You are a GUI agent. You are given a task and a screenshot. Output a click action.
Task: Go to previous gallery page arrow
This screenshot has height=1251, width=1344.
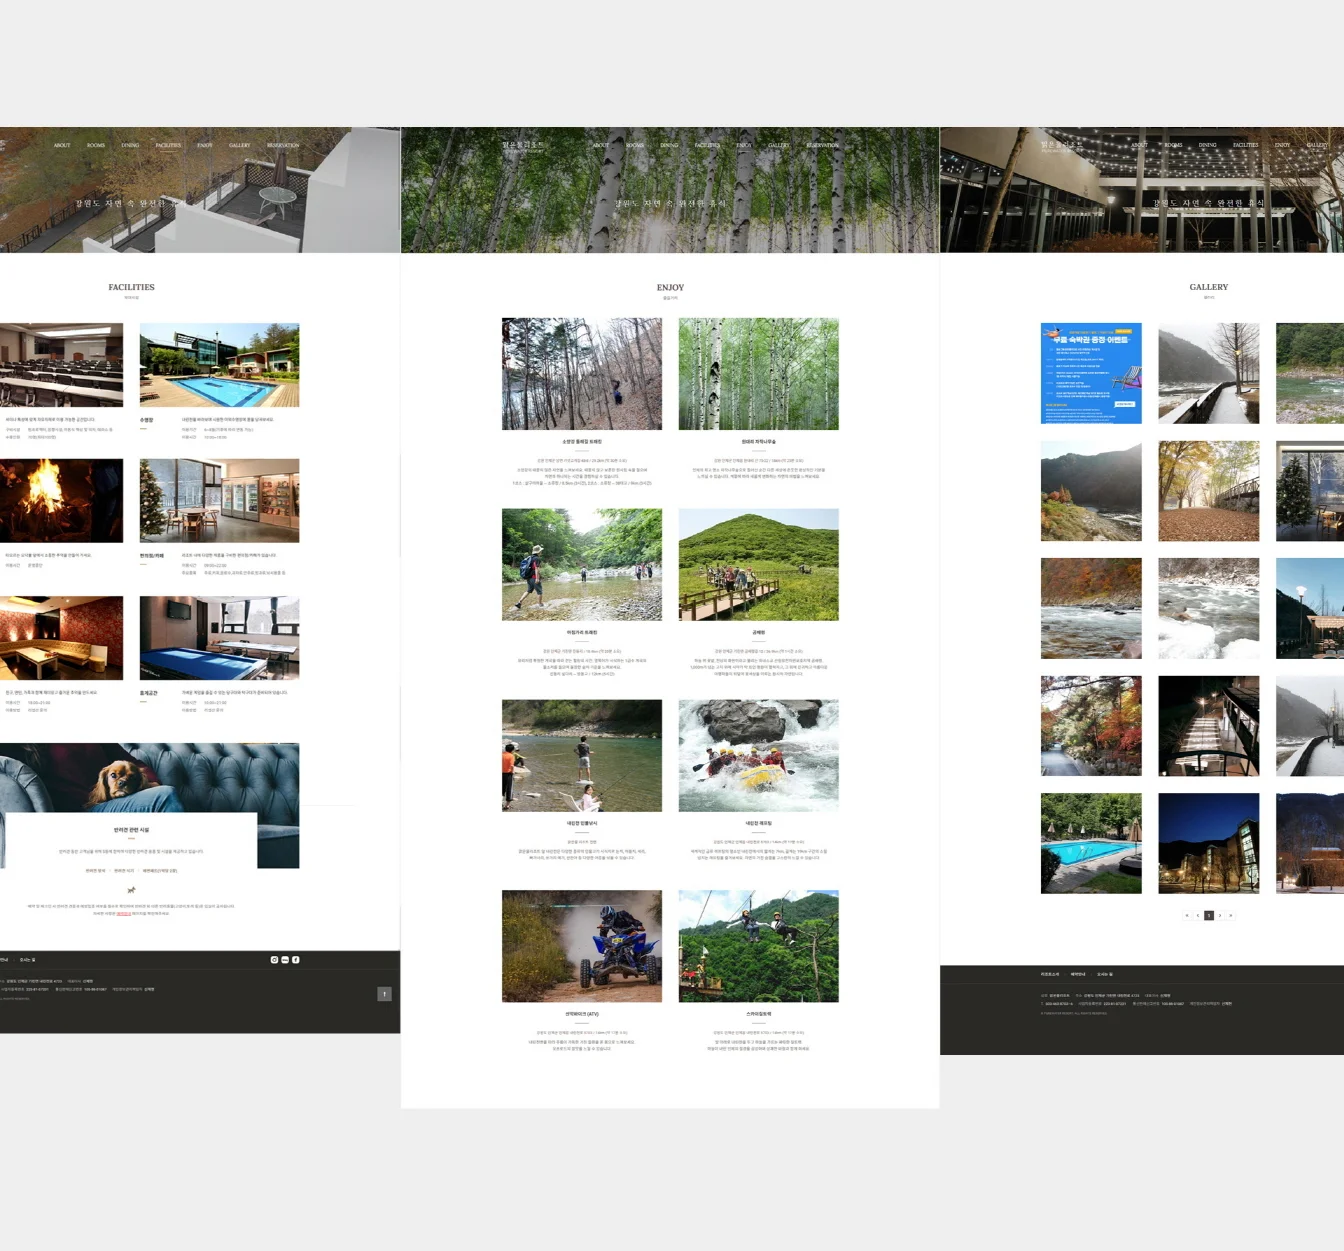(1198, 915)
